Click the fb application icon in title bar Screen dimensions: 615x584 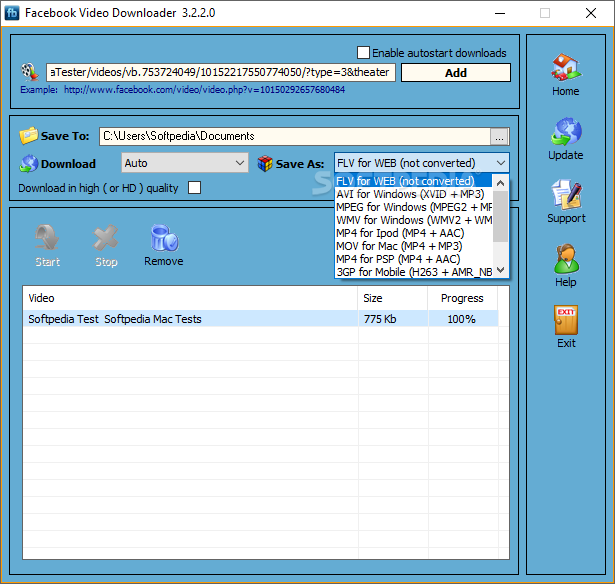click(x=11, y=13)
